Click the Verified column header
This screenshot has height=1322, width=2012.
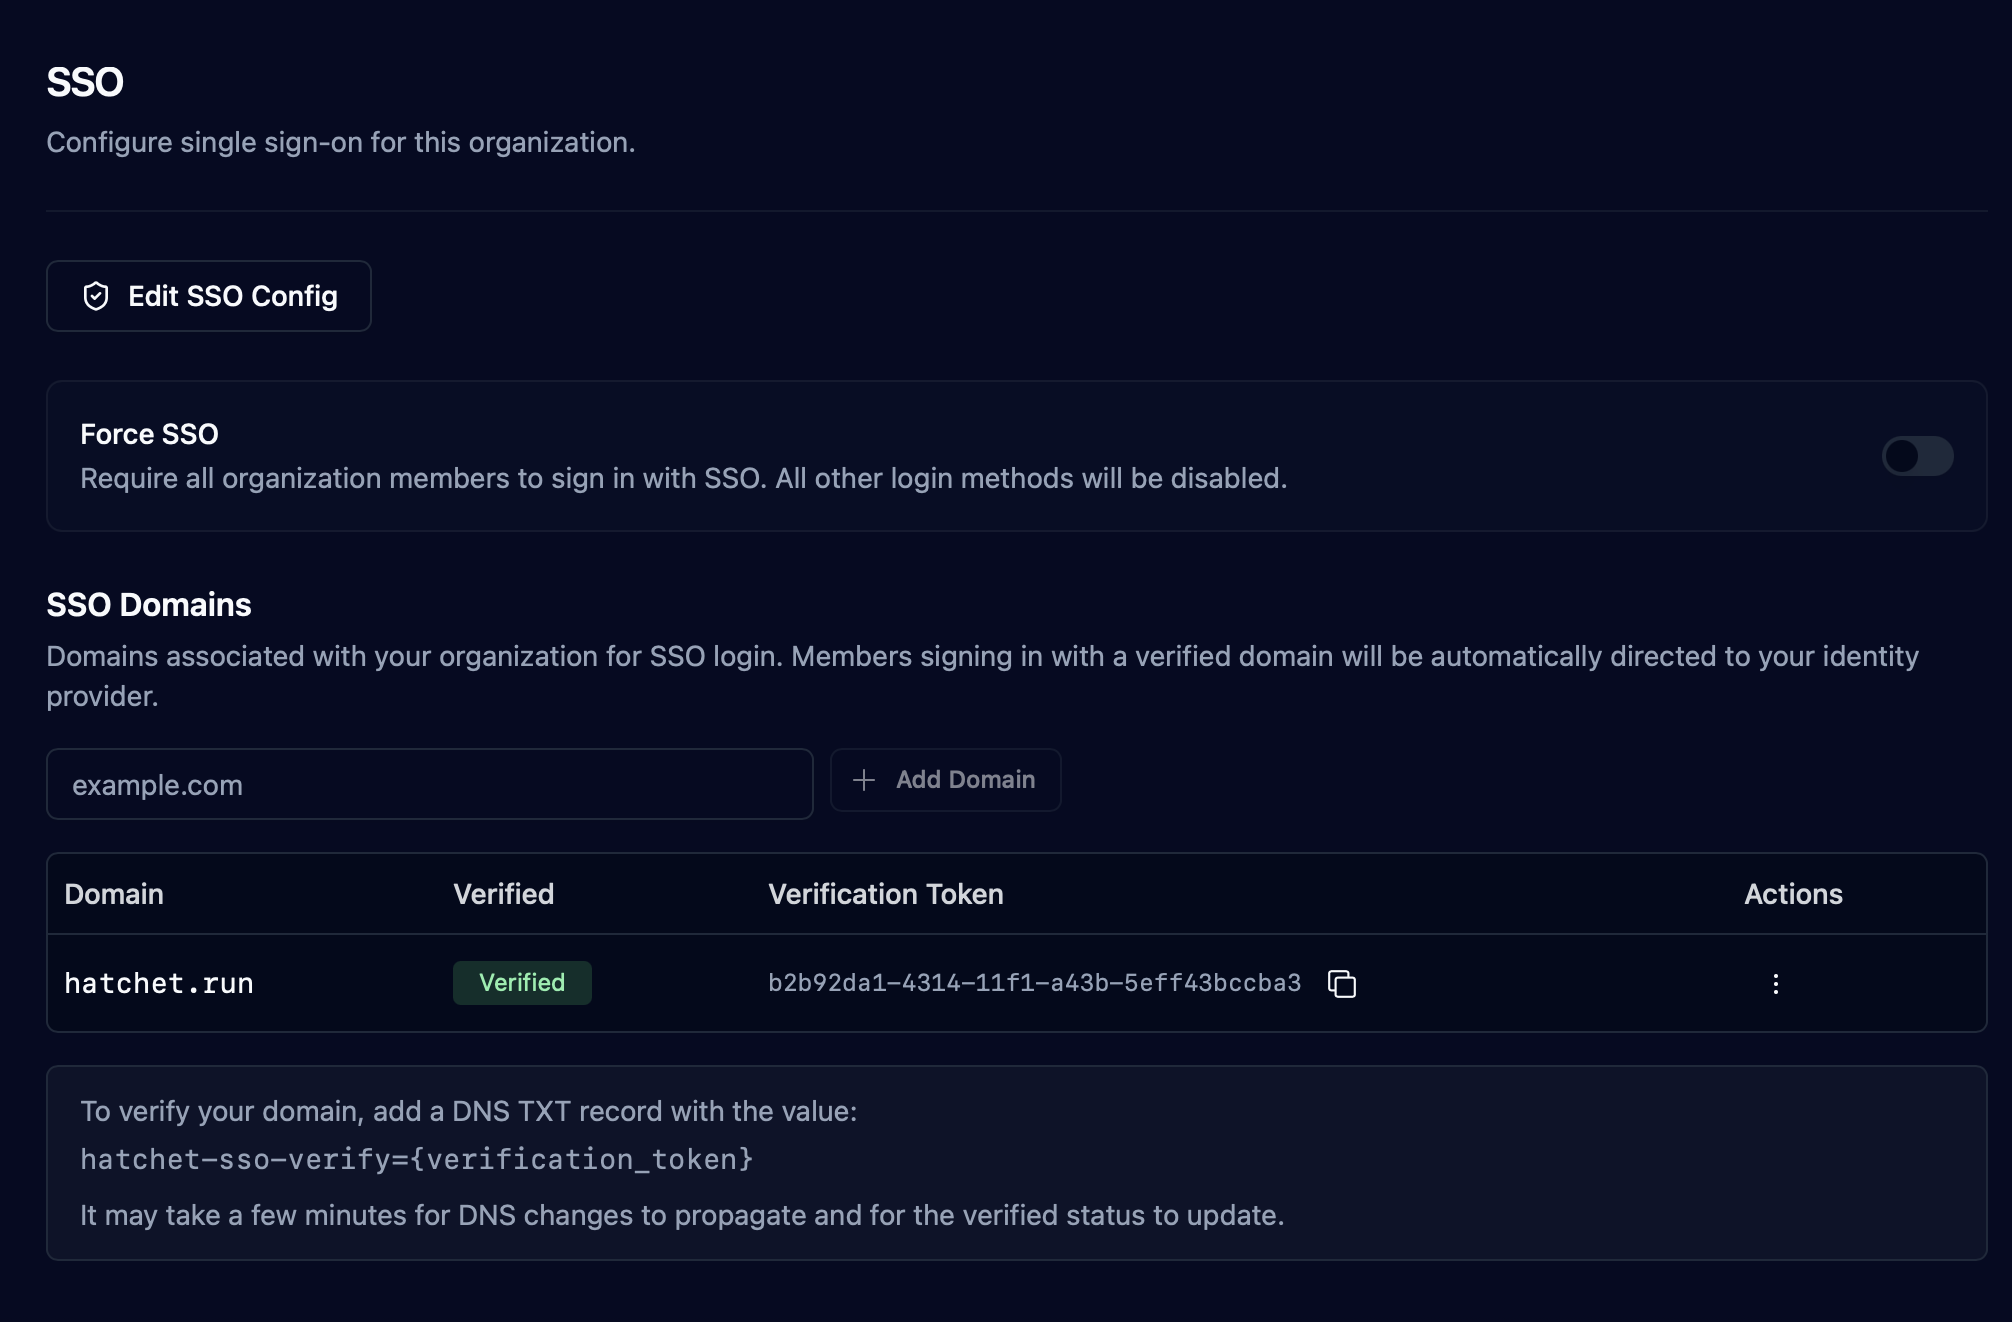(x=503, y=894)
